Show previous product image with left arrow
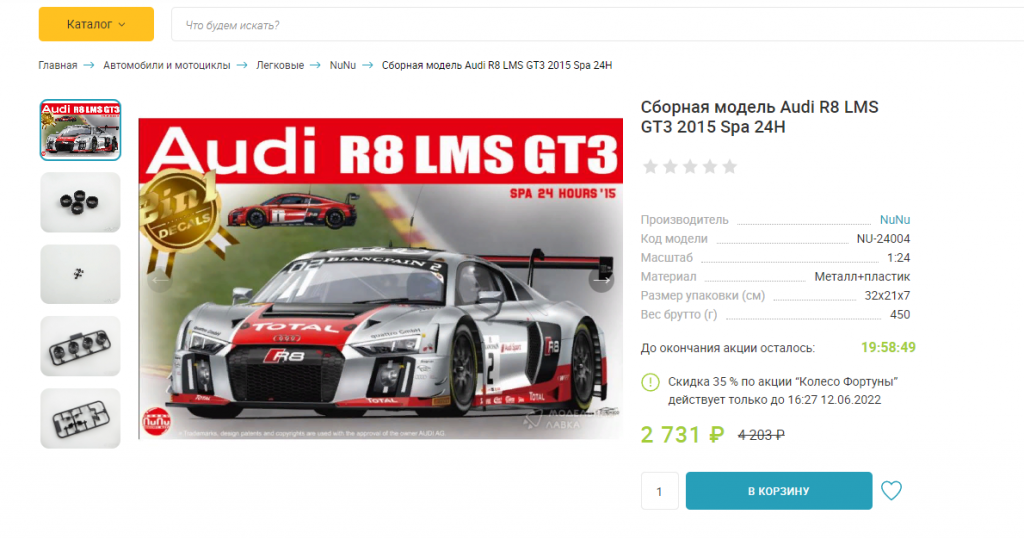1024x539 pixels. [x=159, y=280]
